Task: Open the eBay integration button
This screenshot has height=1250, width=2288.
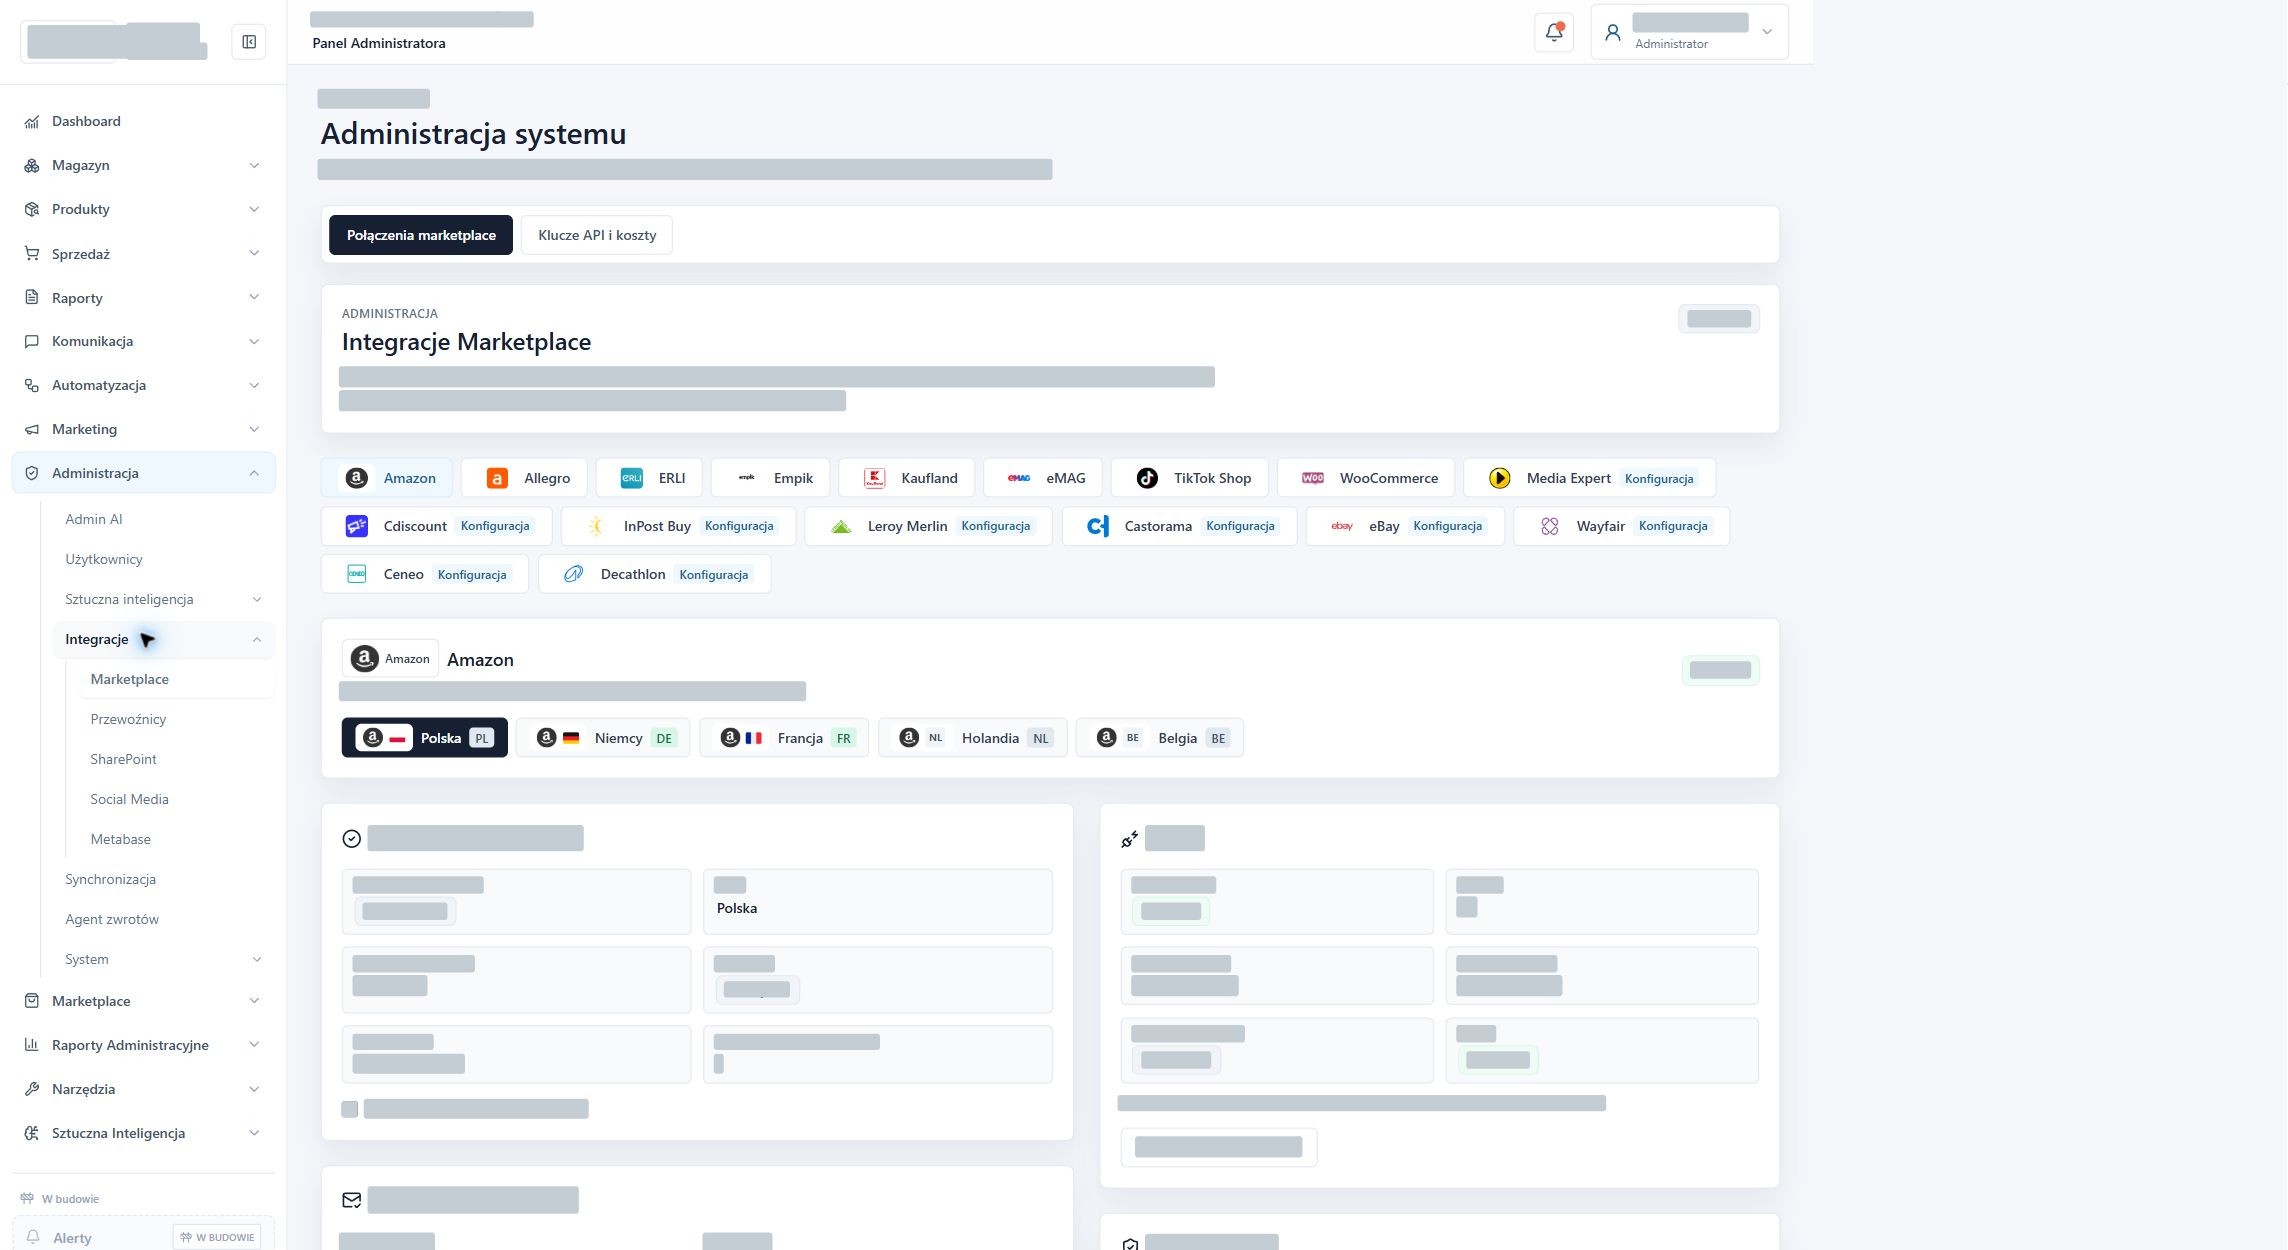Action: coord(1405,526)
